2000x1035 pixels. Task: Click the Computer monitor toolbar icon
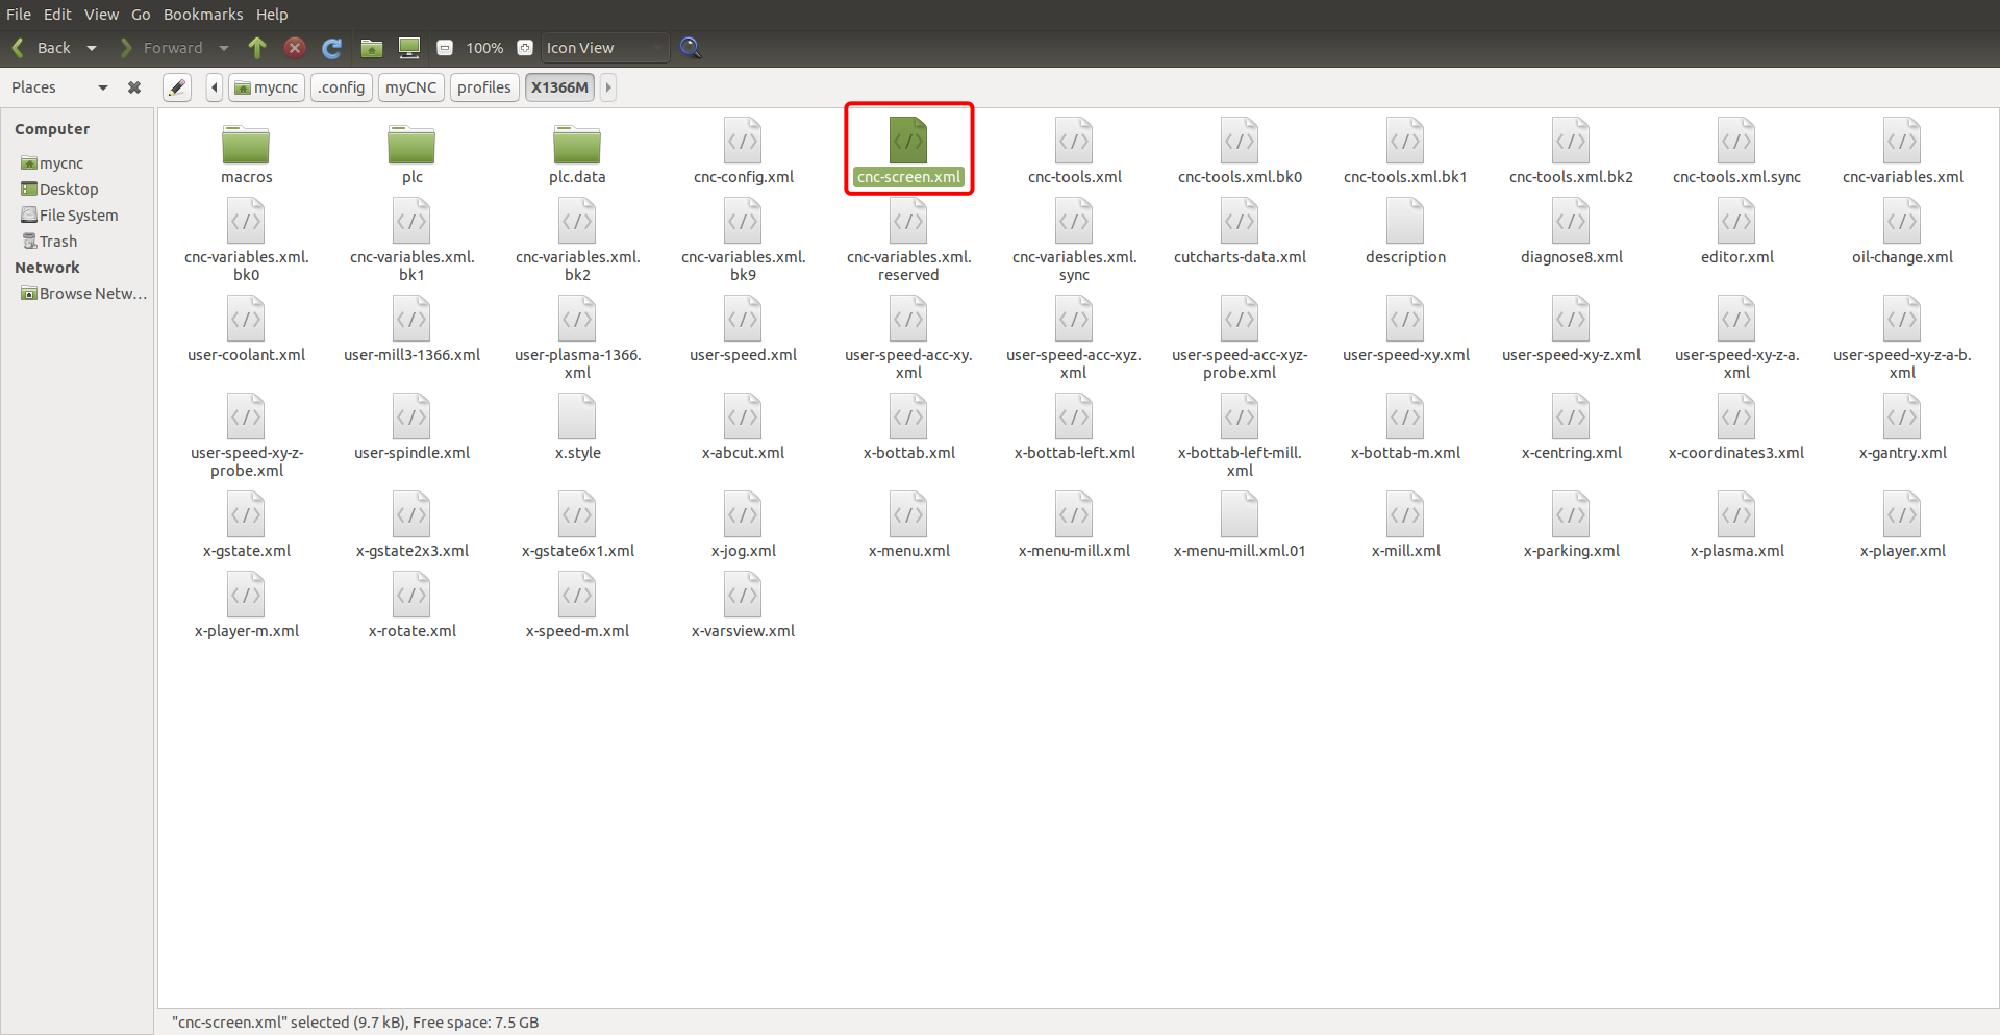click(x=409, y=48)
